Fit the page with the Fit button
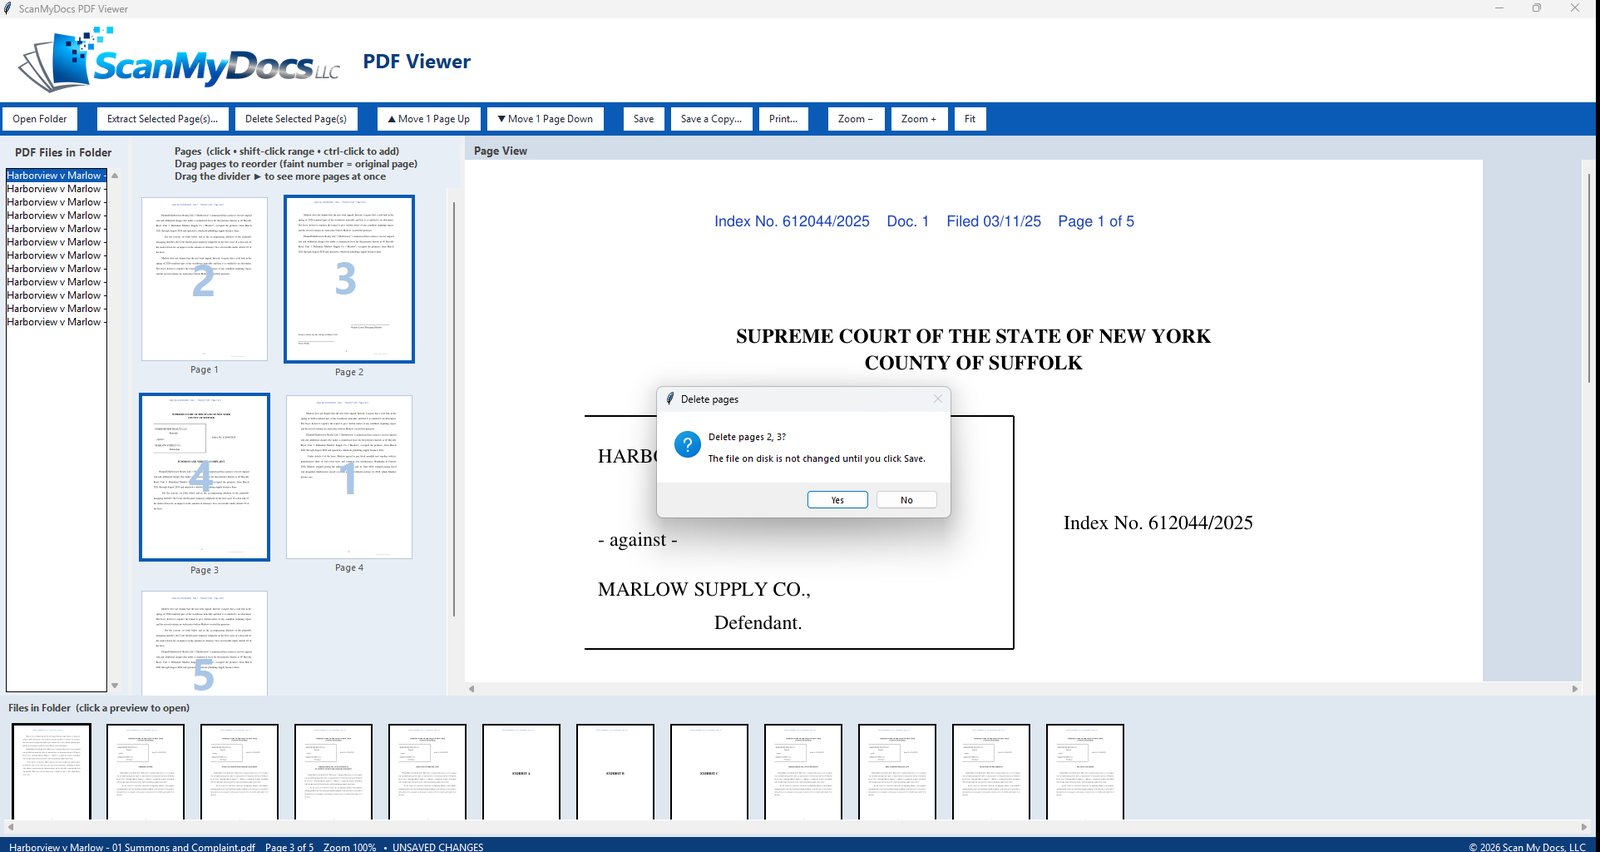The height and width of the screenshot is (852, 1600). pos(970,119)
